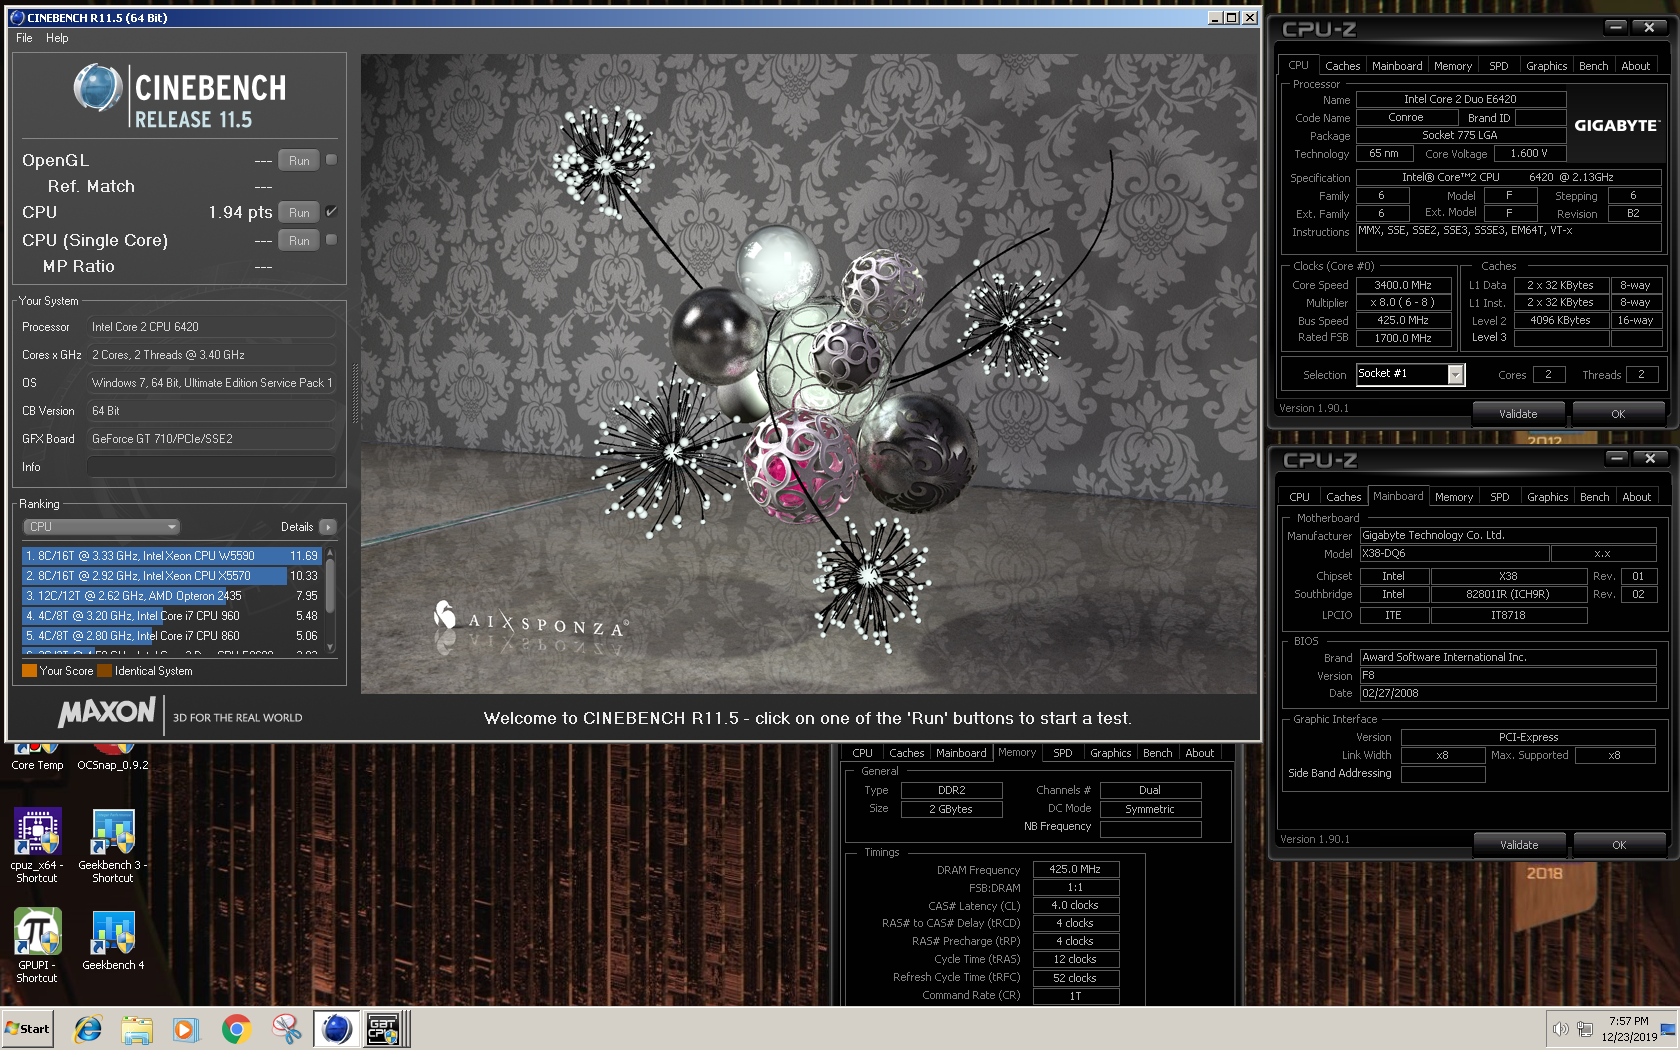The image size is (1680, 1050).
Task: Switch to the GBT CPU-Z taskbar button
Action: (x=385, y=1028)
